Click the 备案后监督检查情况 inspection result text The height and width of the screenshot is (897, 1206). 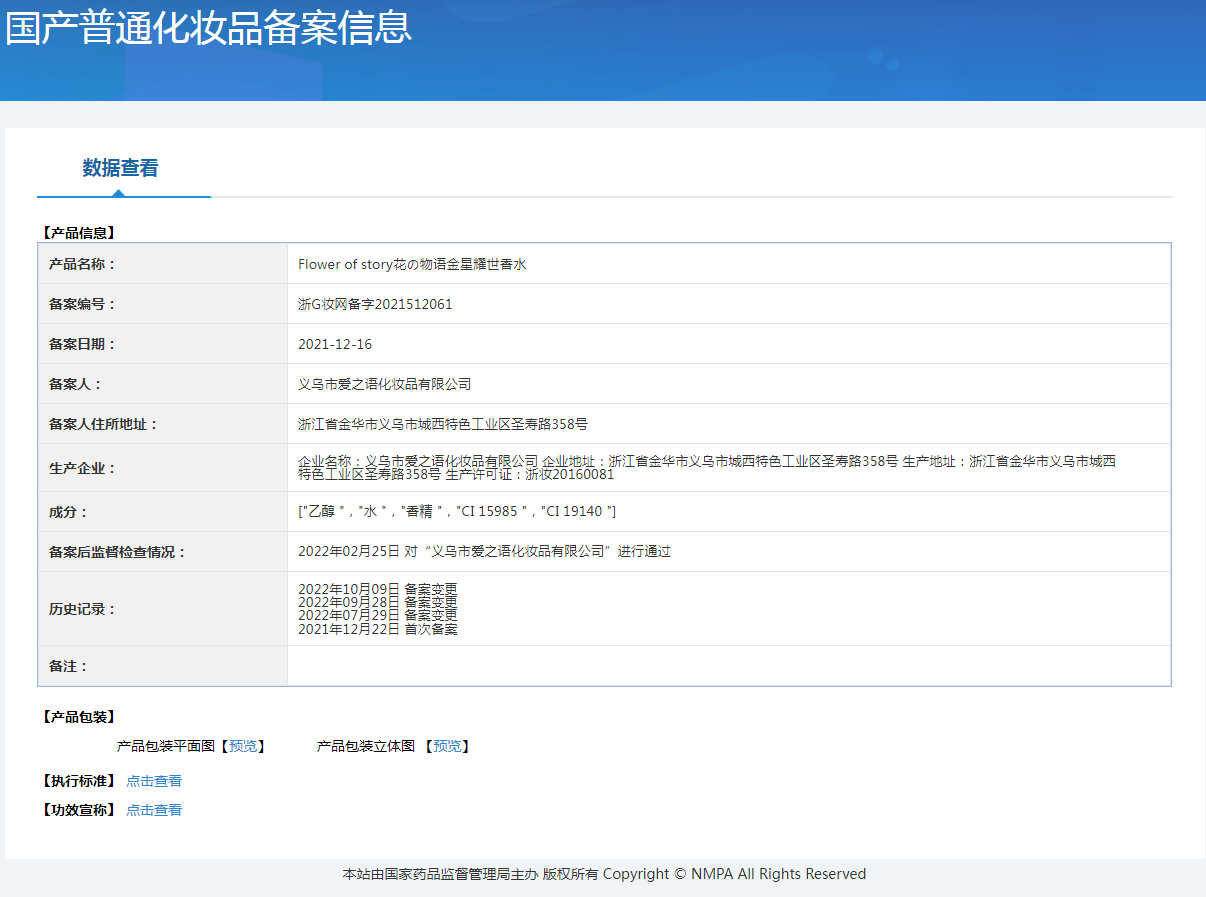point(484,551)
